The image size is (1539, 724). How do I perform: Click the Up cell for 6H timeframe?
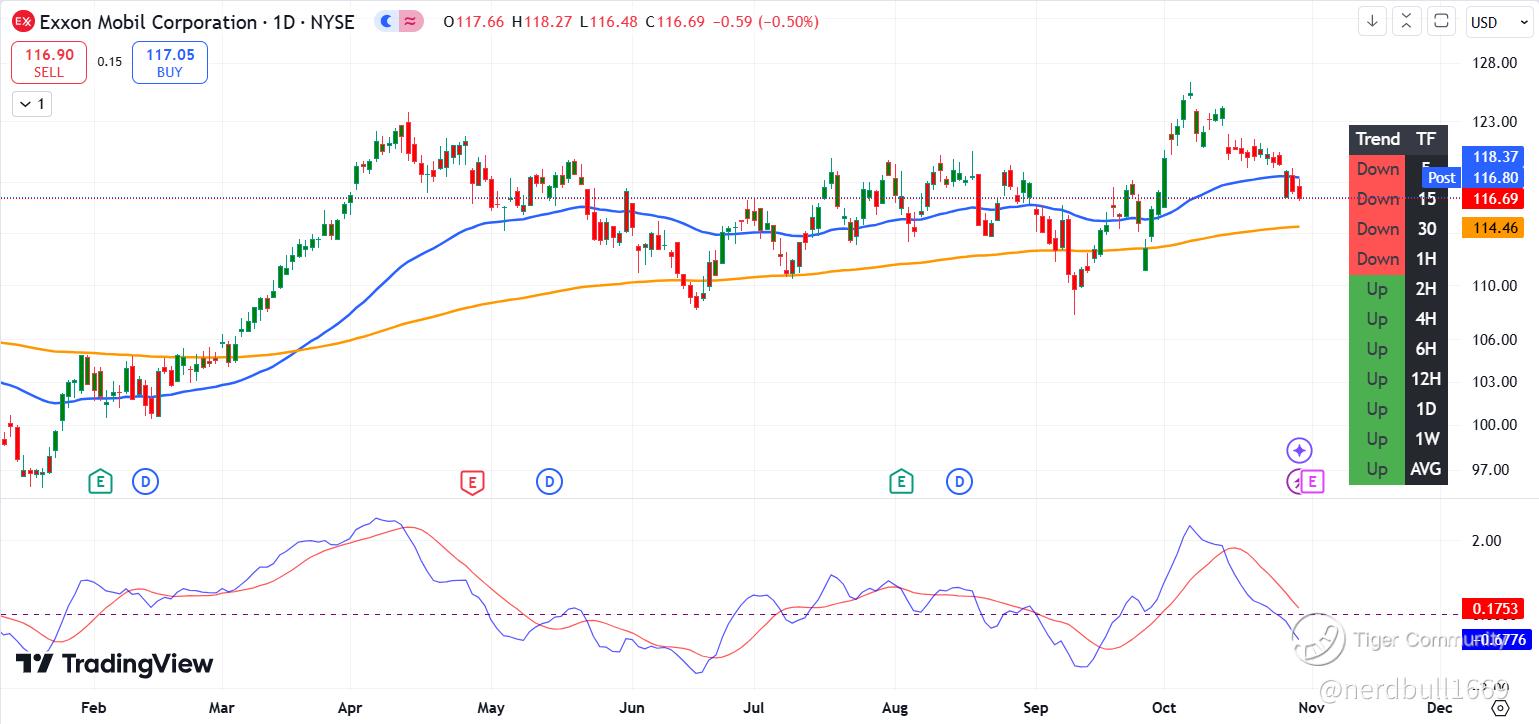tap(1377, 349)
